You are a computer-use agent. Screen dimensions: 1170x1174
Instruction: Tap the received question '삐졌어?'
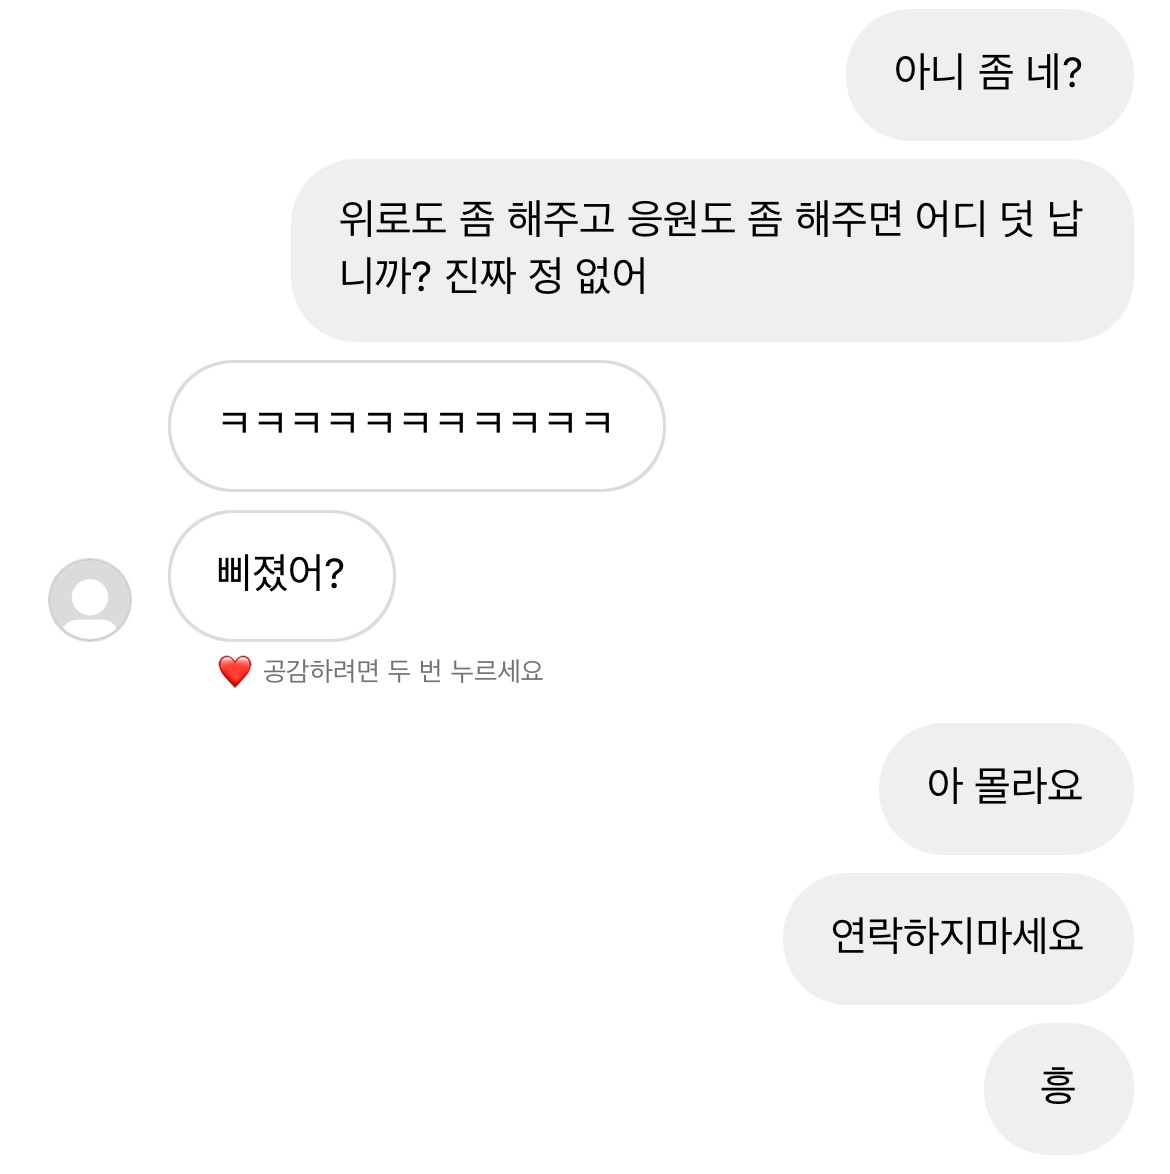281,575
